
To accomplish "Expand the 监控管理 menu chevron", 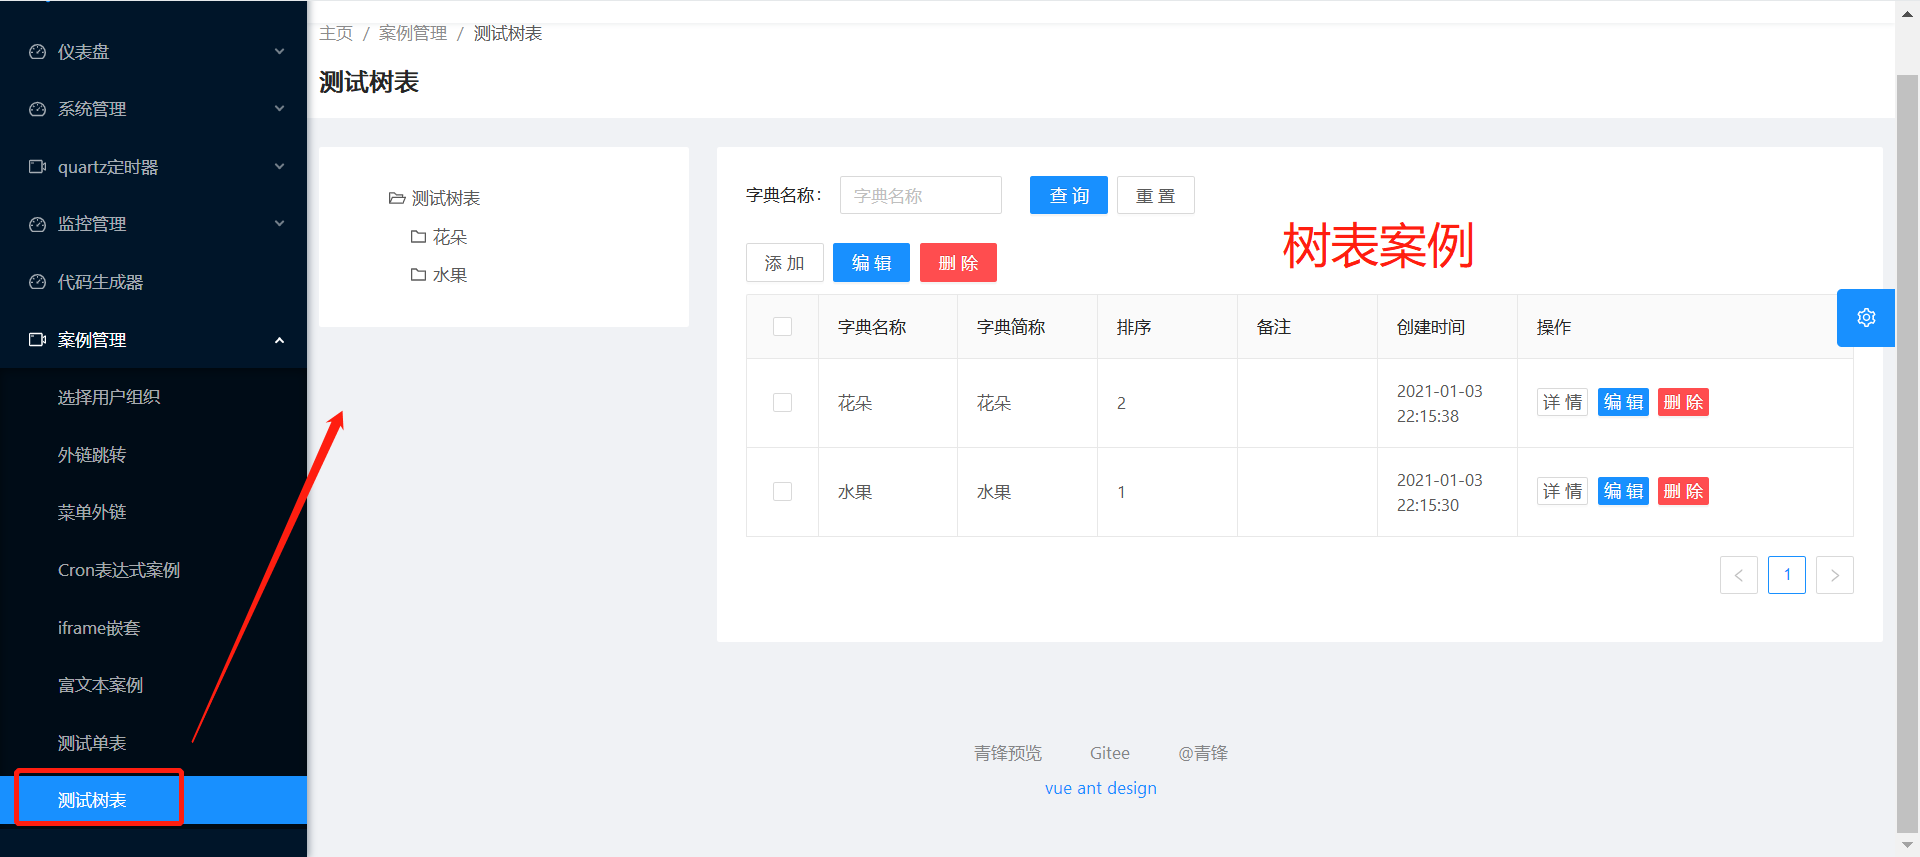I will (279, 224).
